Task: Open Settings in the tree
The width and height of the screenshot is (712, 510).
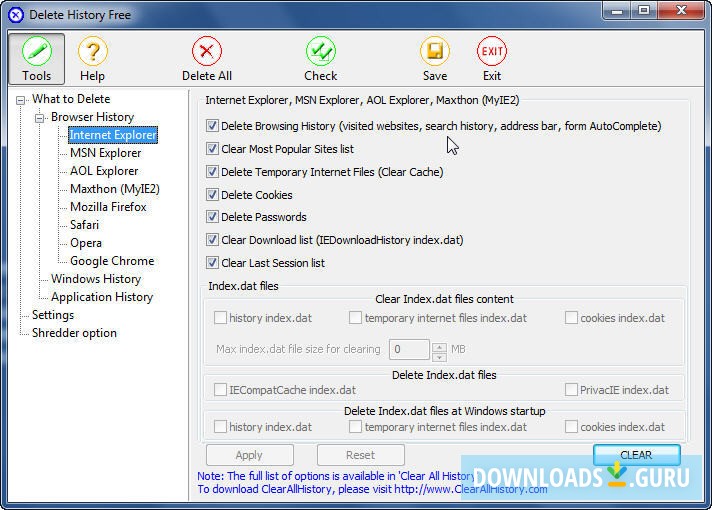Action: 53,315
